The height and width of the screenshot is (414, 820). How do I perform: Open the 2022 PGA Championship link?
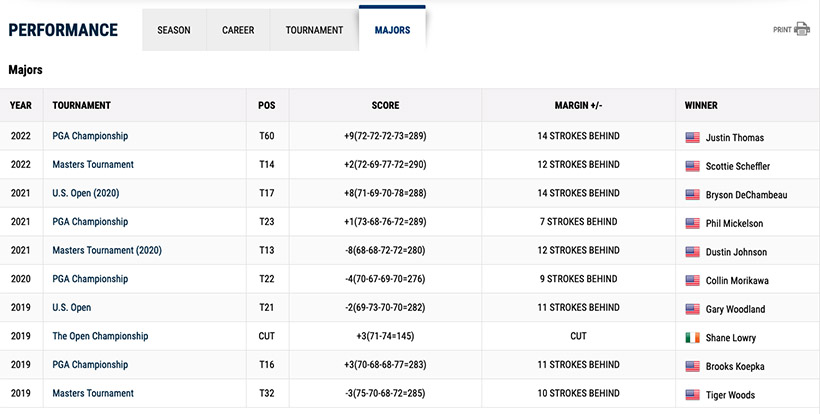coord(90,136)
